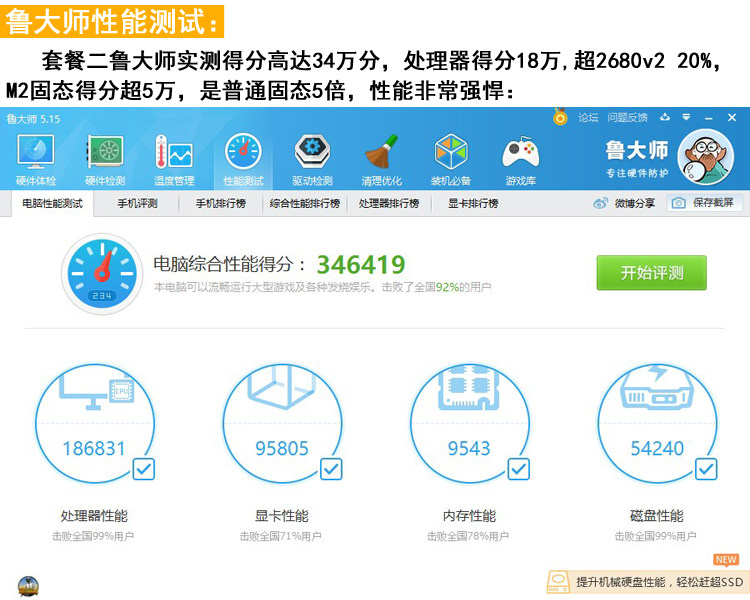Click the skin/upload icon in title bar

(665, 117)
